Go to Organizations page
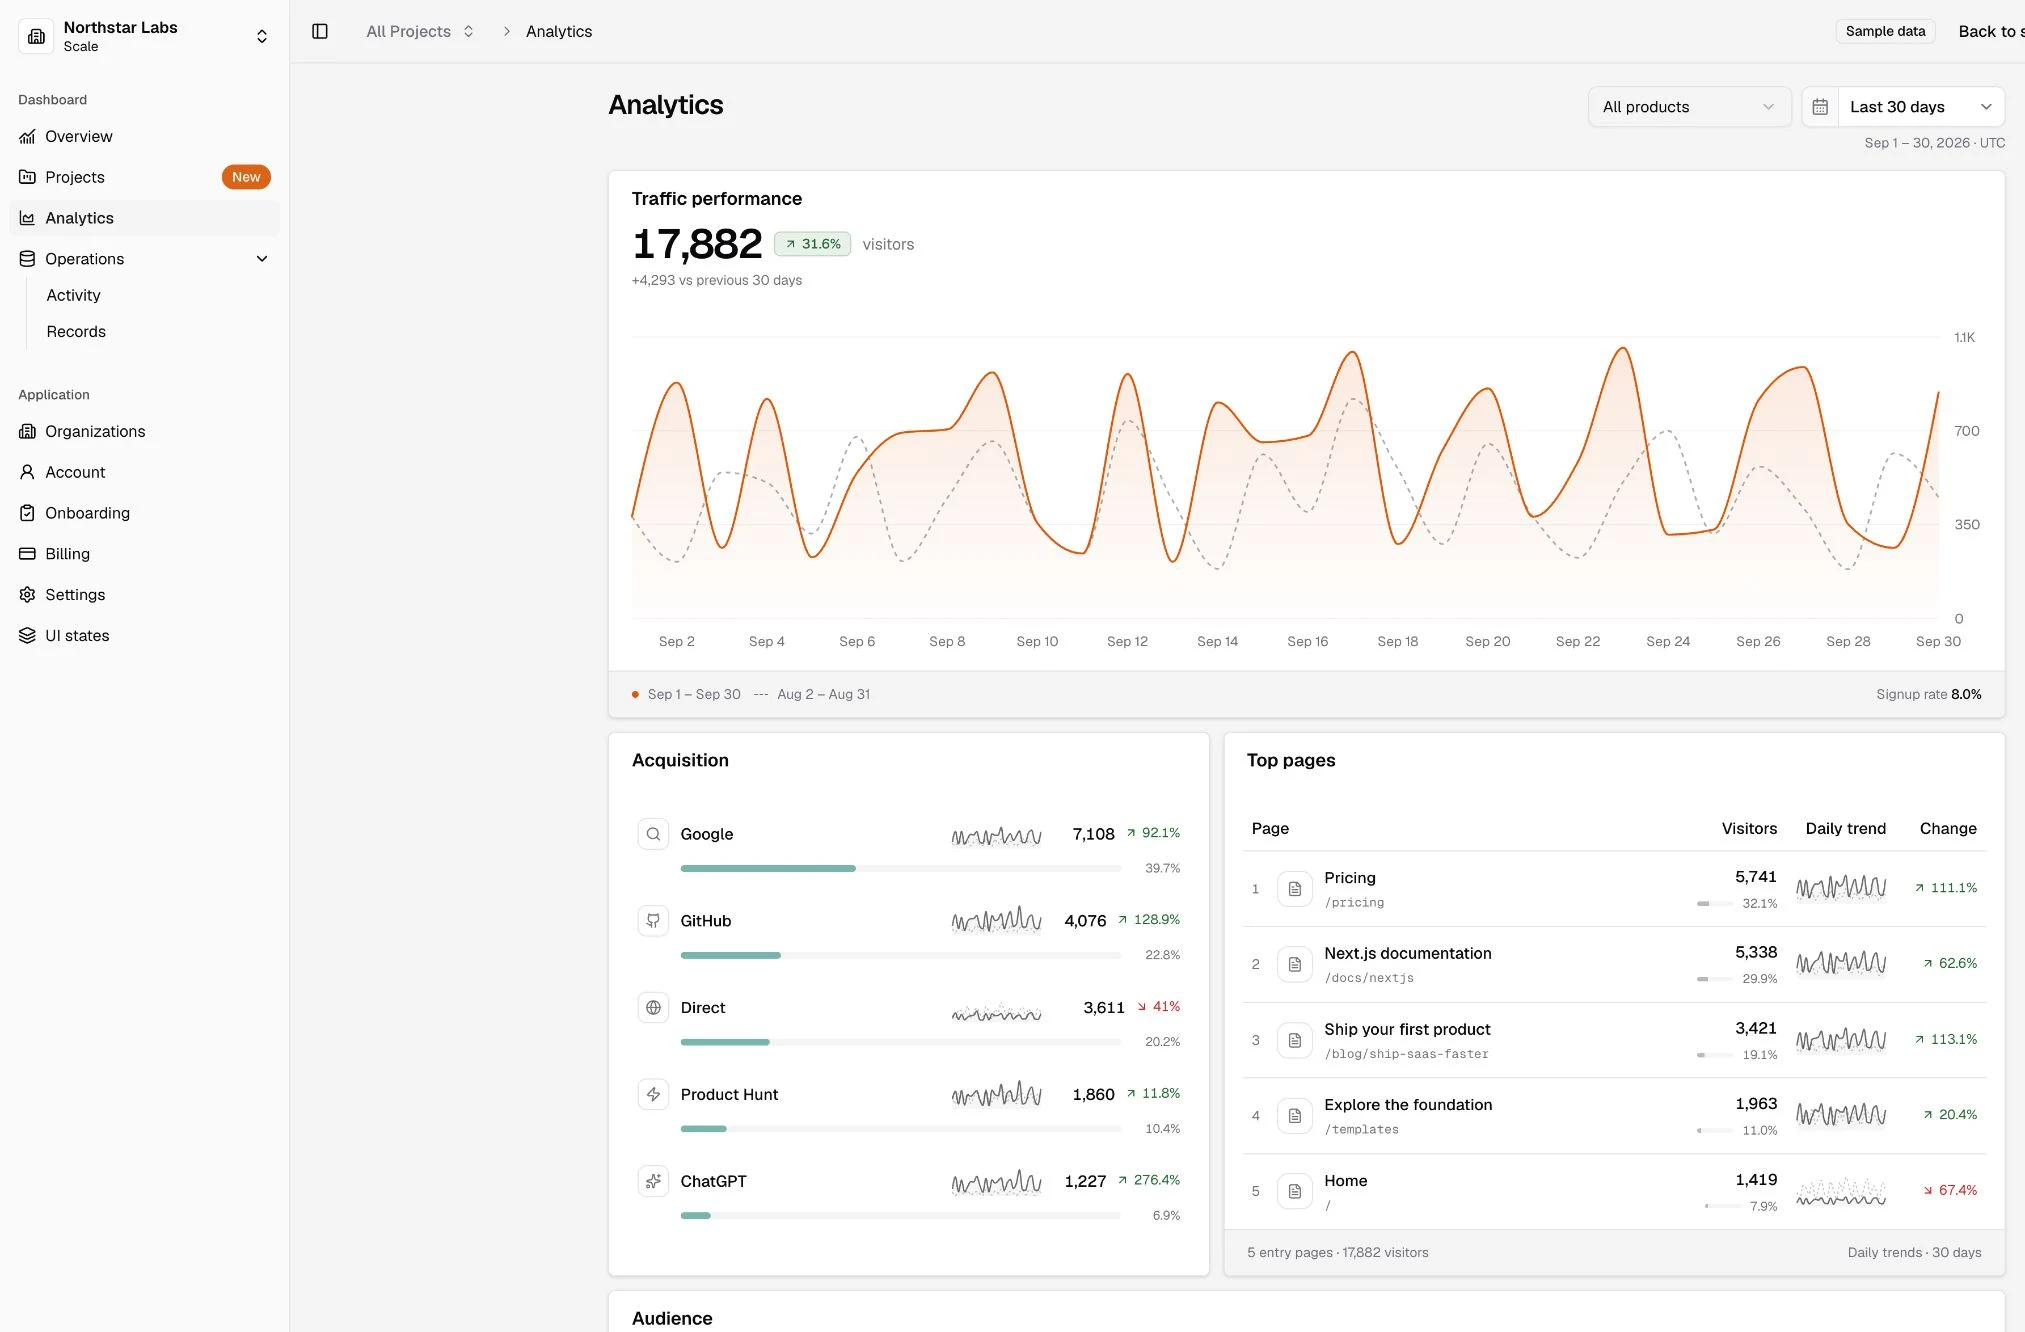 click(x=145, y=432)
